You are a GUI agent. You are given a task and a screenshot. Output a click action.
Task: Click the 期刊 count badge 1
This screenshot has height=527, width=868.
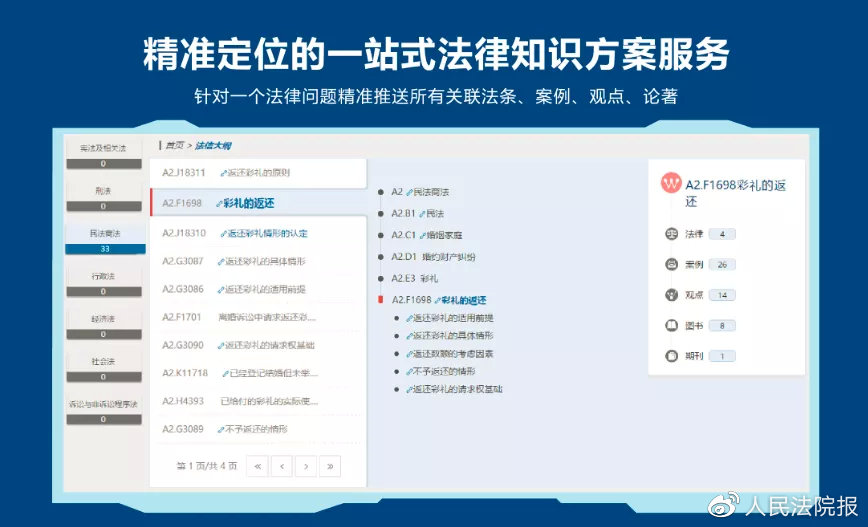click(x=722, y=356)
